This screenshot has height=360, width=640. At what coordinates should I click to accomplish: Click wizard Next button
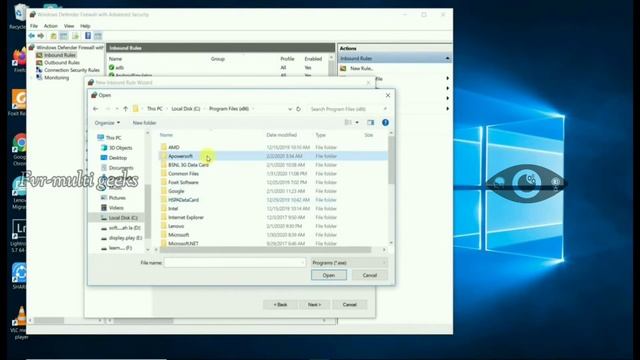point(314,304)
